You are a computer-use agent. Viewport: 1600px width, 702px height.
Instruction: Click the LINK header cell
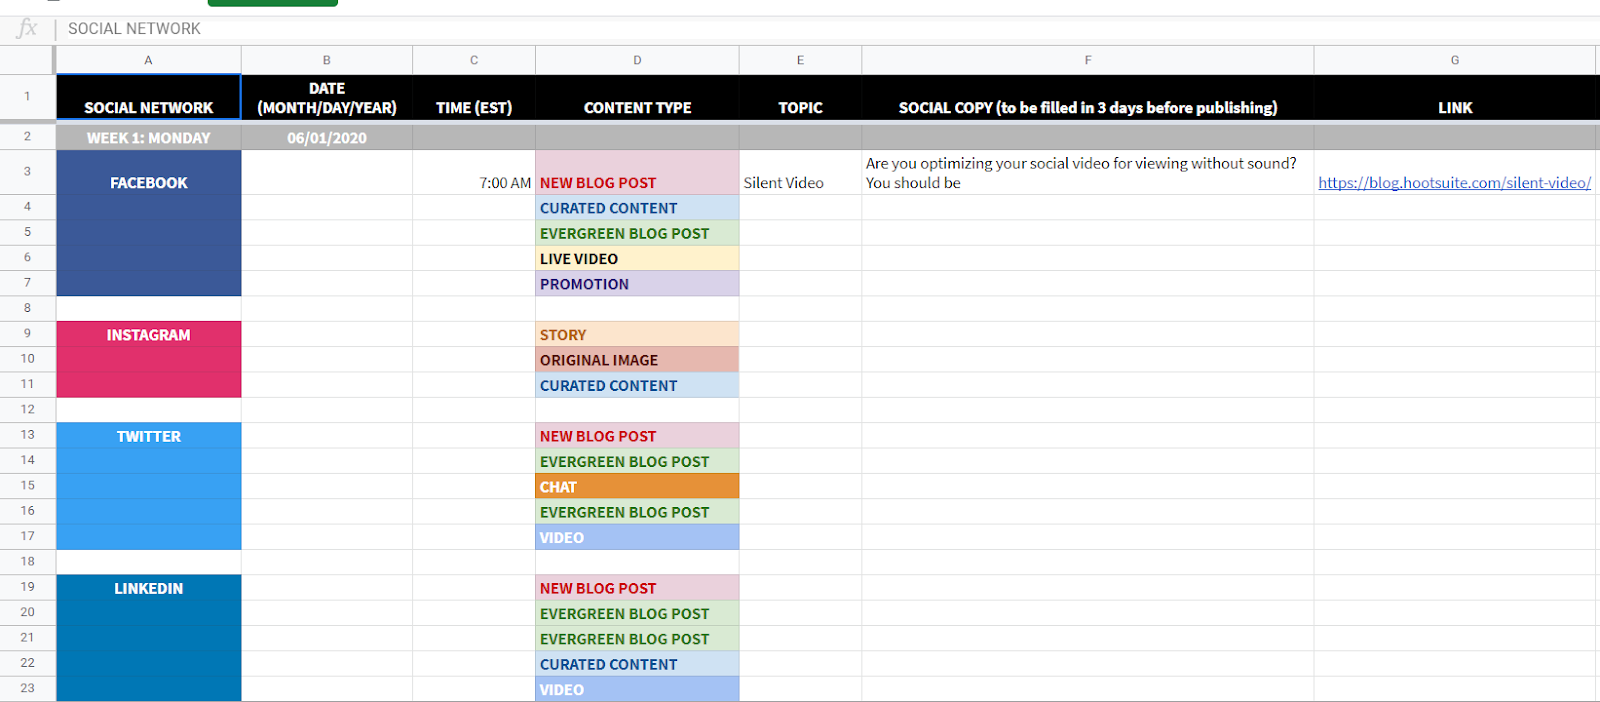[x=1455, y=97]
